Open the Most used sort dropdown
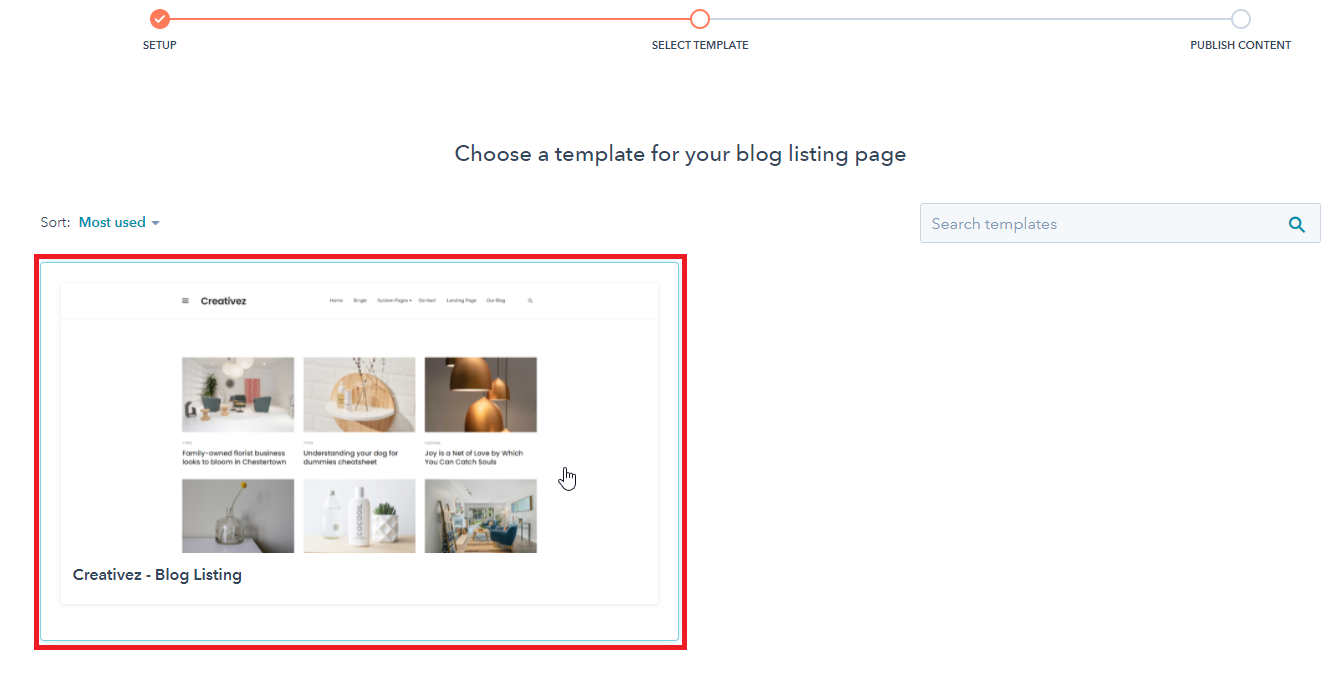The image size is (1343, 680). click(119, 222)
